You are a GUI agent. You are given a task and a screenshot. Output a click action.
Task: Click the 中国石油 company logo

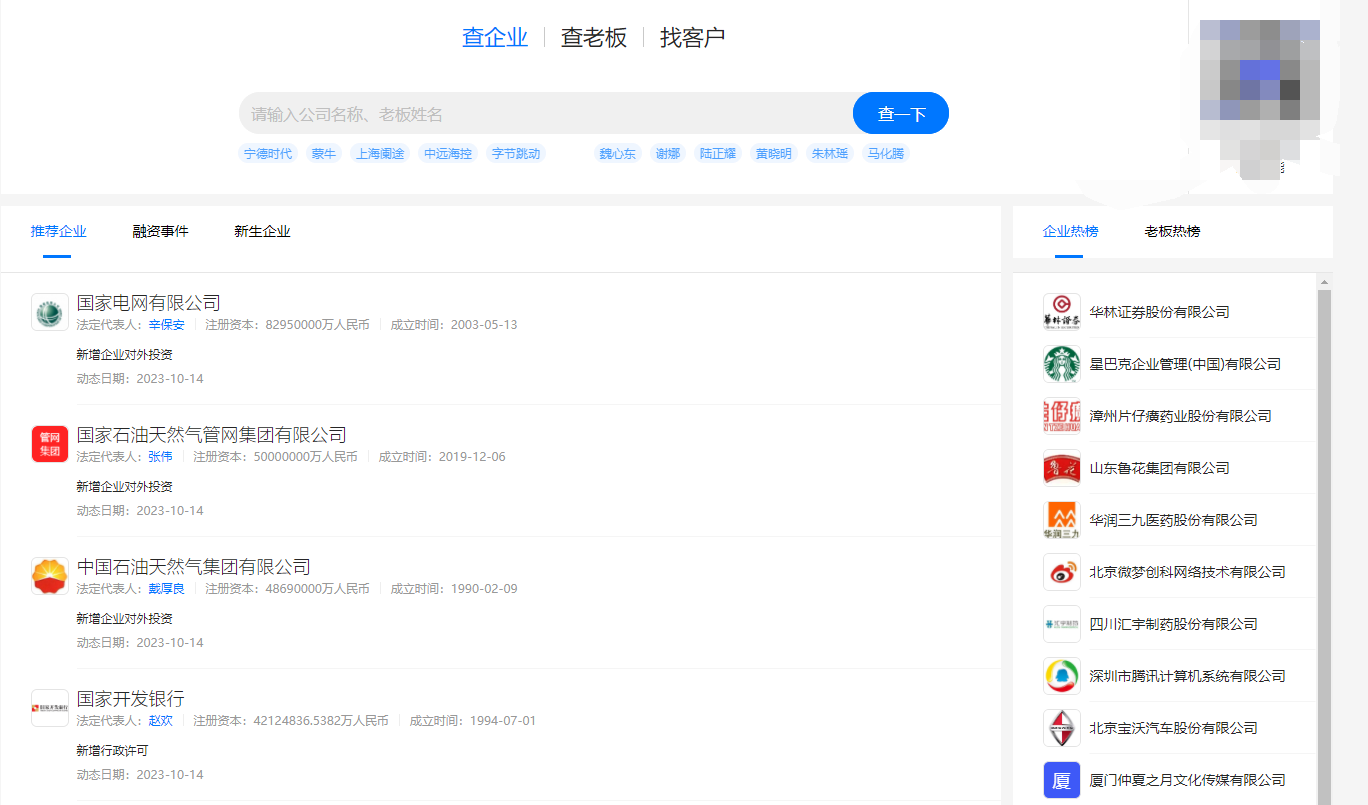click(x=50, y=576)
